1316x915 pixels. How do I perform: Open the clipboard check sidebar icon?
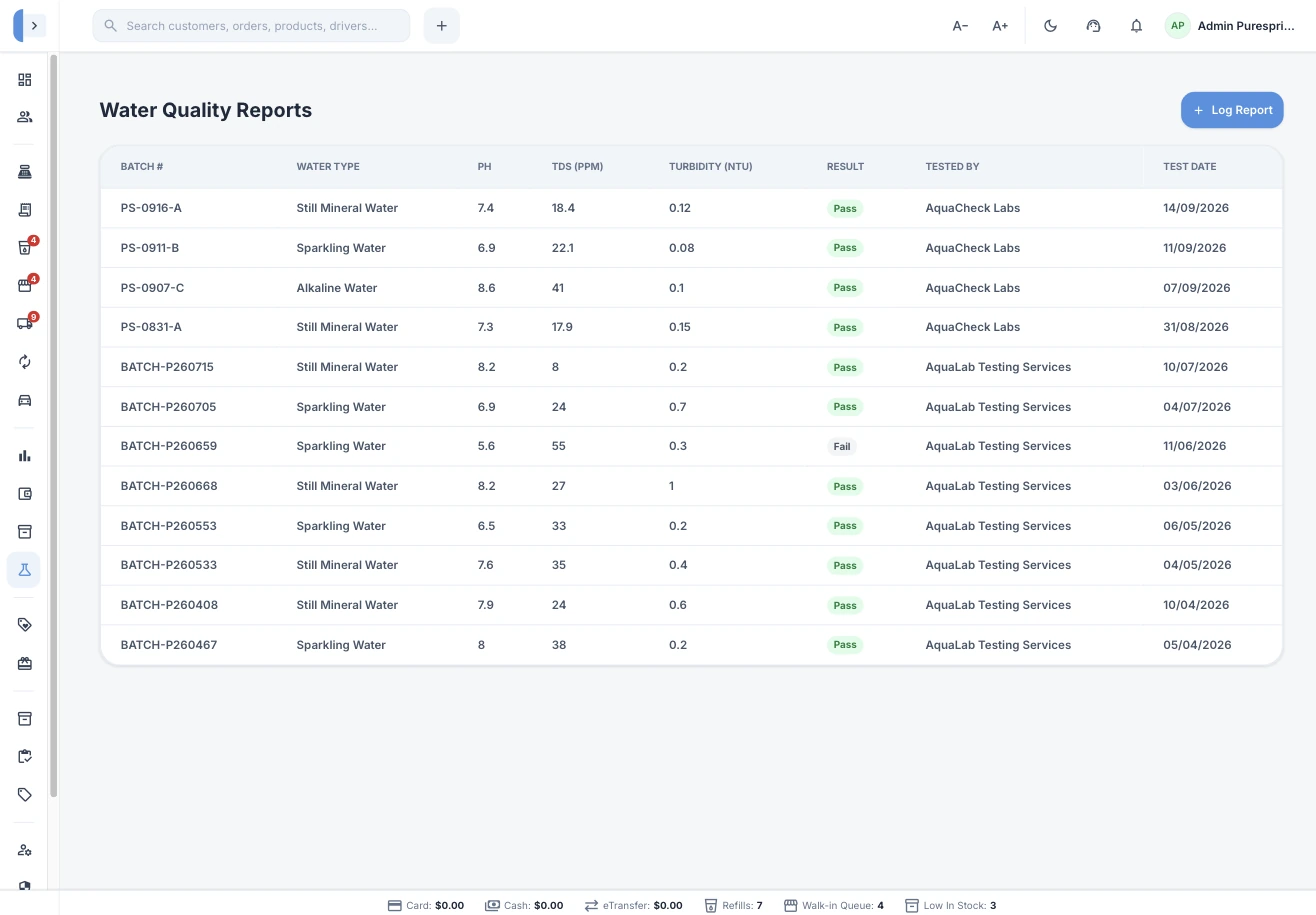pos(24,756)
